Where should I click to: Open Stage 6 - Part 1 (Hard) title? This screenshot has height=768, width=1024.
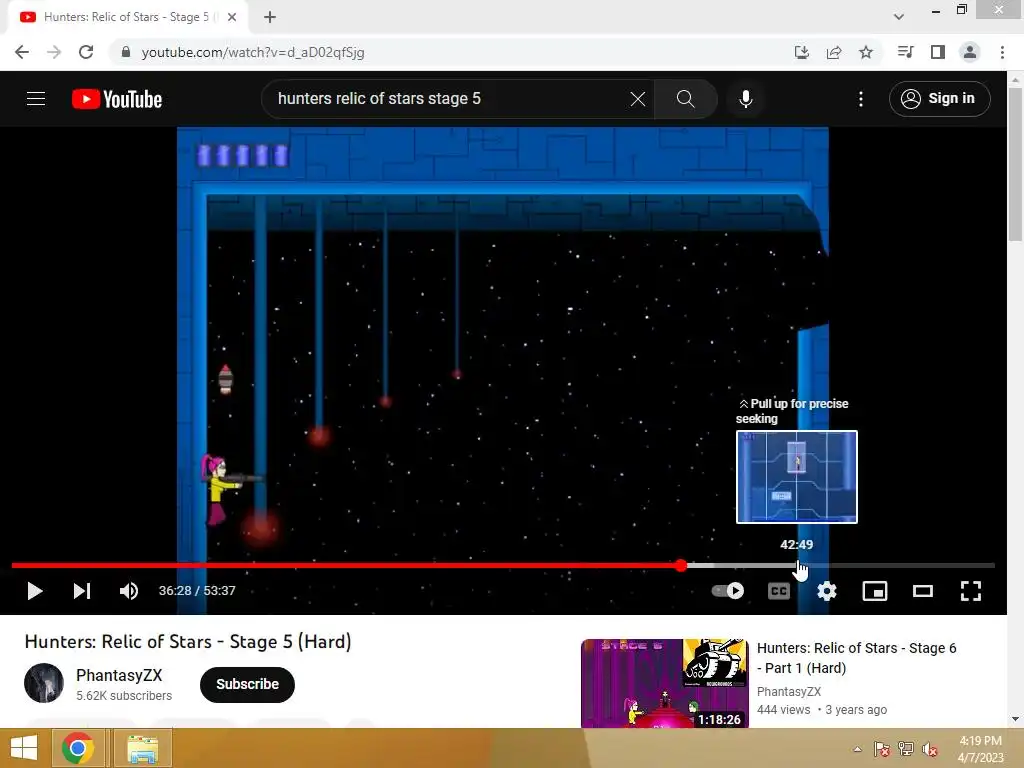(x=856, y=658)
